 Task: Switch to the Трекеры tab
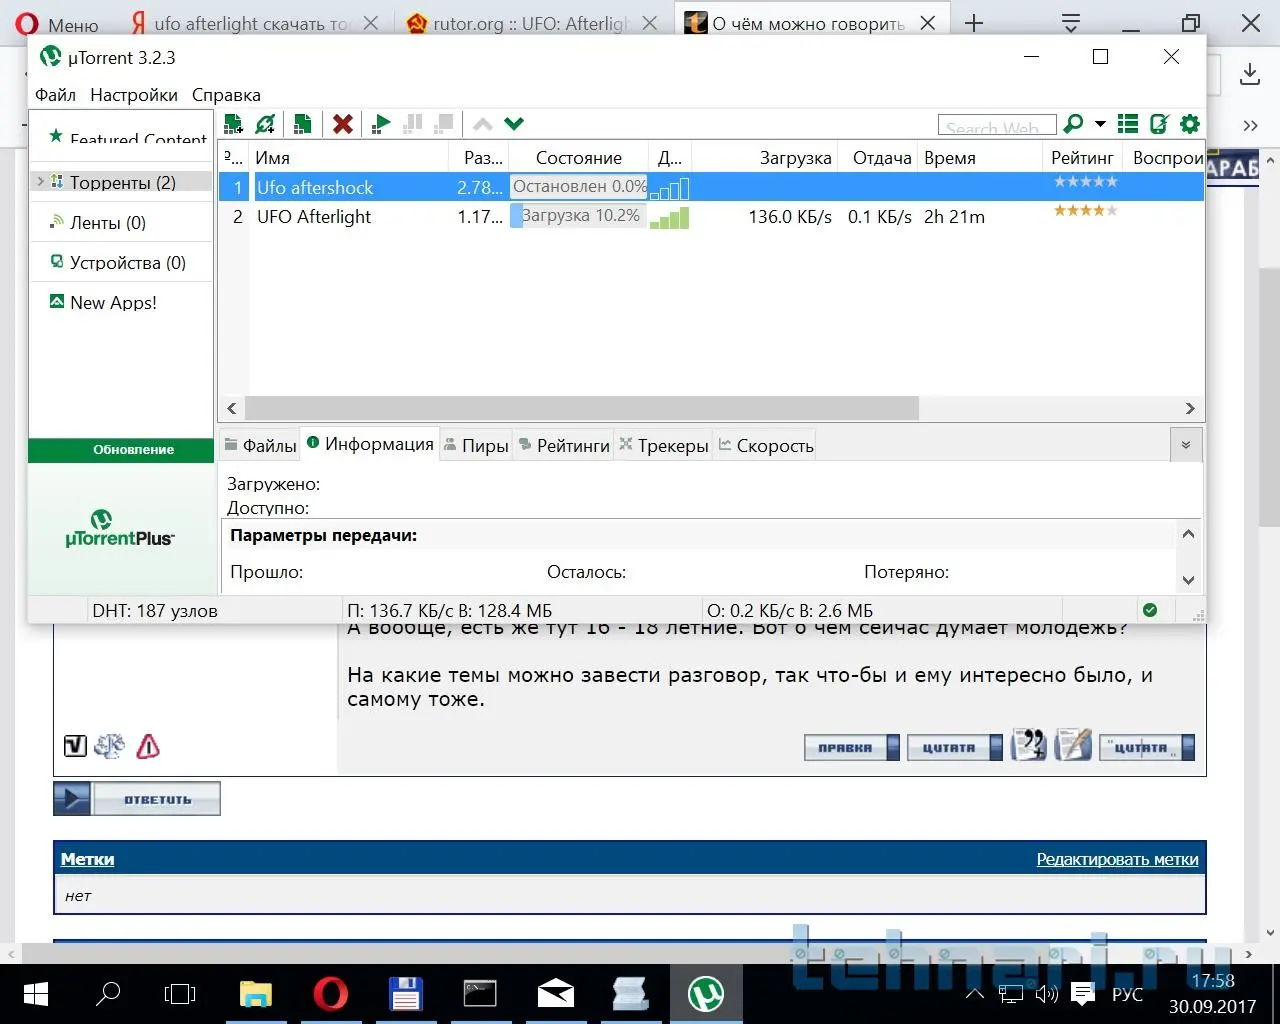664,446
